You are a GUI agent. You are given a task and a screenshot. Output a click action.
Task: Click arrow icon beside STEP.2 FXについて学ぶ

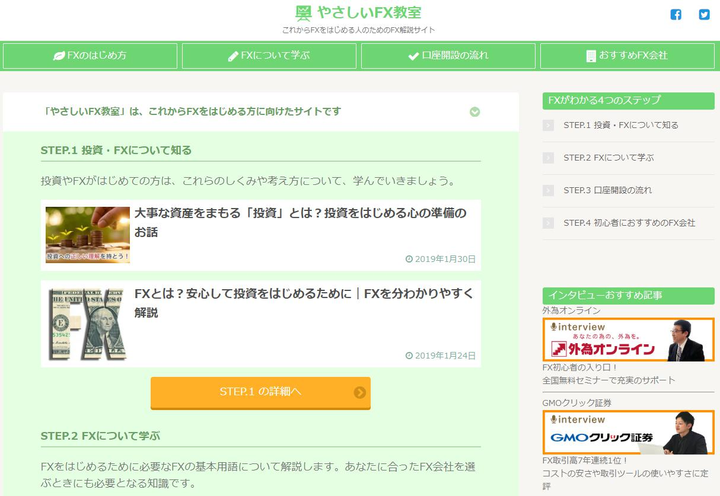click(x=548, y=158)
